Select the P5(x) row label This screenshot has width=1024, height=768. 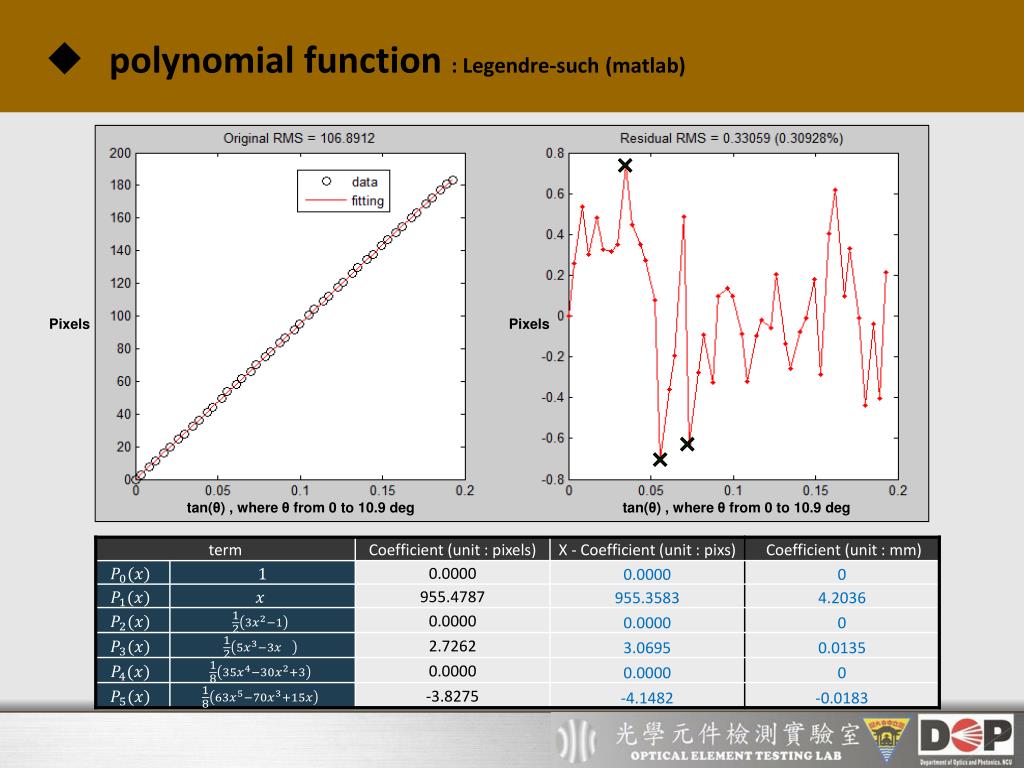click(x=130, y=697)
